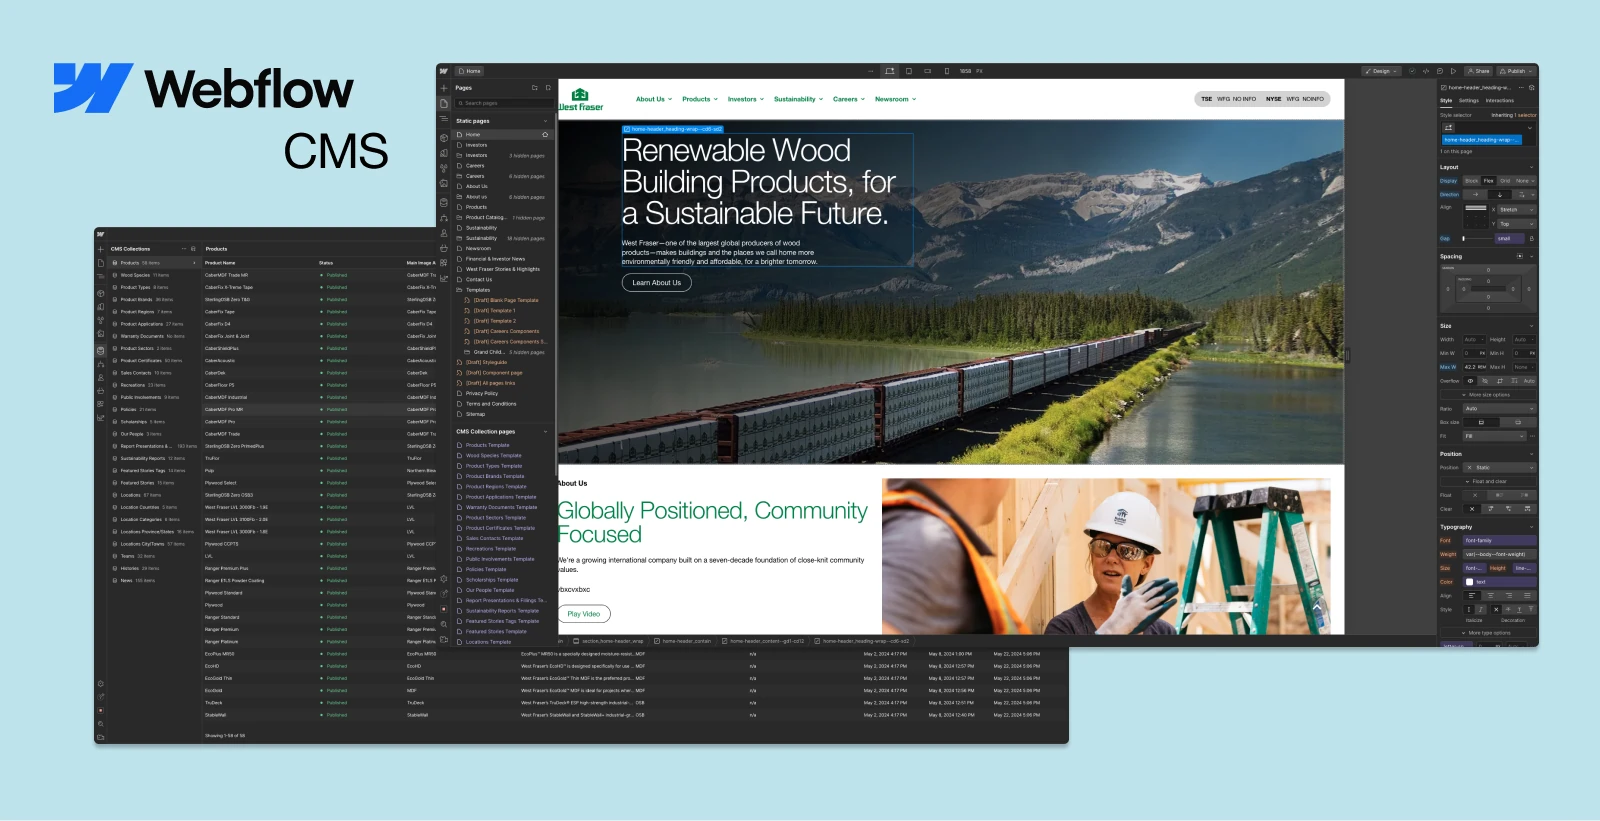The width and height of the screenshot is (1600, 821).
Task: Switch to mobile landscape breakpoint
Action: [x=928, y=71]
